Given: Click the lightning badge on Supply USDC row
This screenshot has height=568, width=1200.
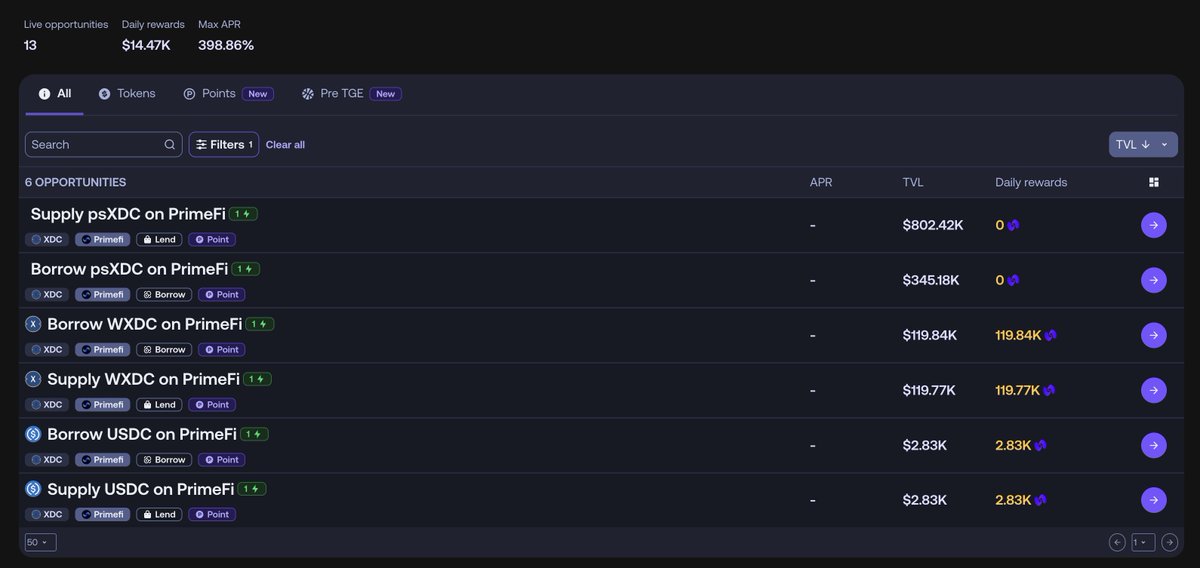Looking at the screenshot, I should click(252, 489).
